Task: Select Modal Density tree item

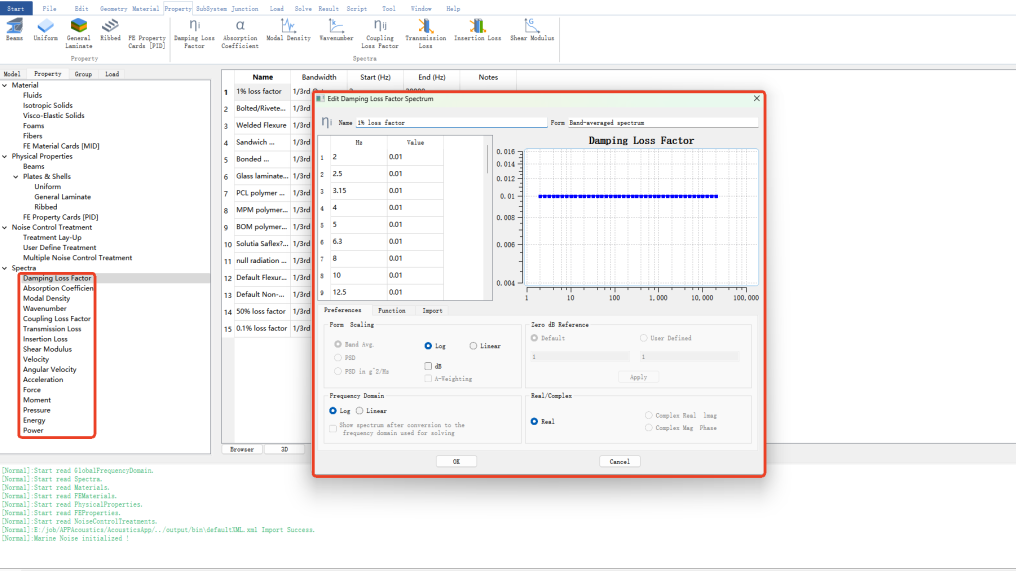Action: click(x=47, y=298)
